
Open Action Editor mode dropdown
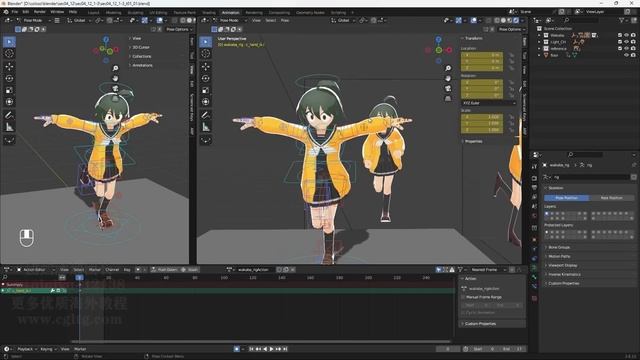36,270
